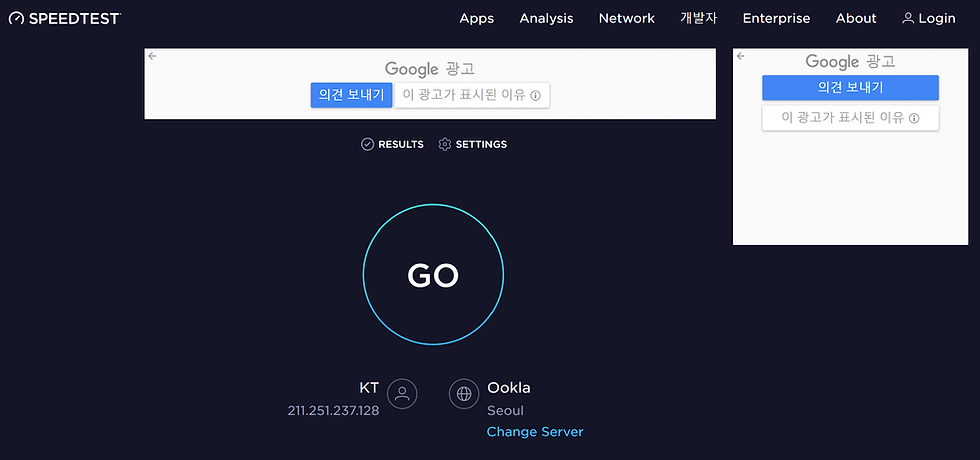Click 이 광고가 표시된 이유 in right side ad
Viewport: 980px width, 460px height.
coord(850,118)
